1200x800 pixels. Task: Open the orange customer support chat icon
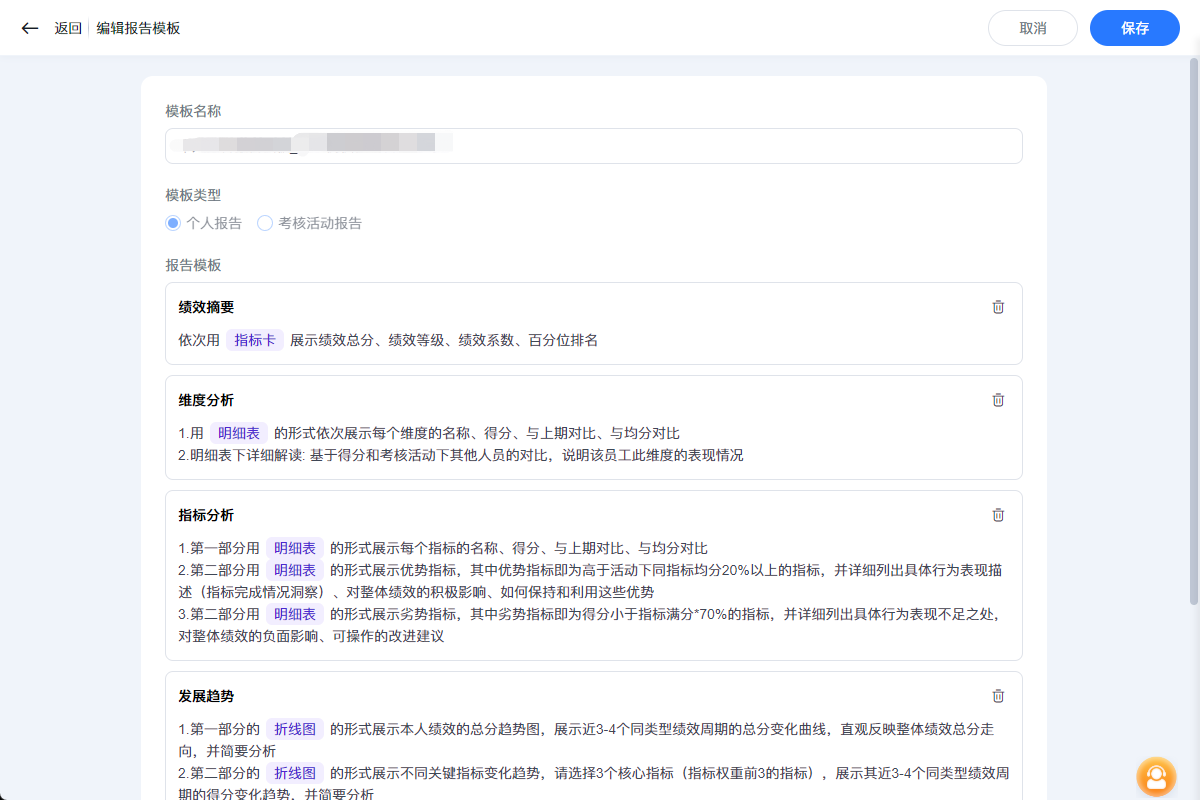(x=1156, y=776)
